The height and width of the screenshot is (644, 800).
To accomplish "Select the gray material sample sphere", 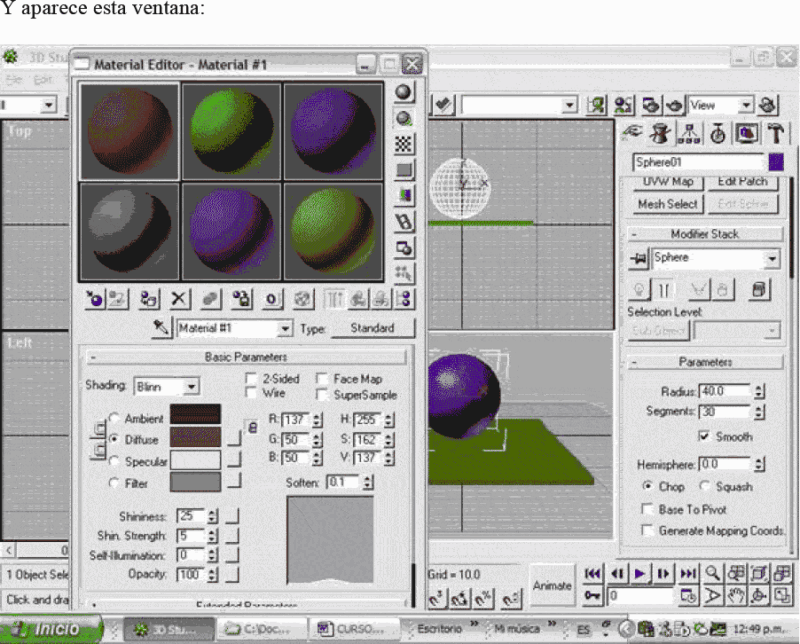I will pyautogui.click(x=129, y=232).
